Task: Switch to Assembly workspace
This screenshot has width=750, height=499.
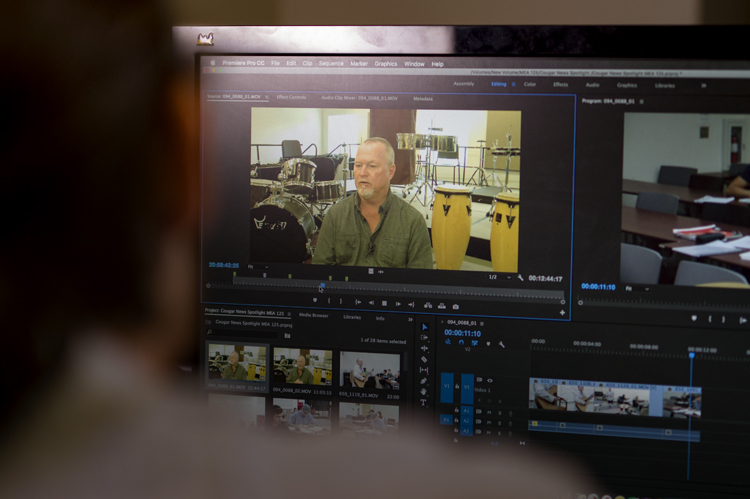Action: [x=463, y=84]
